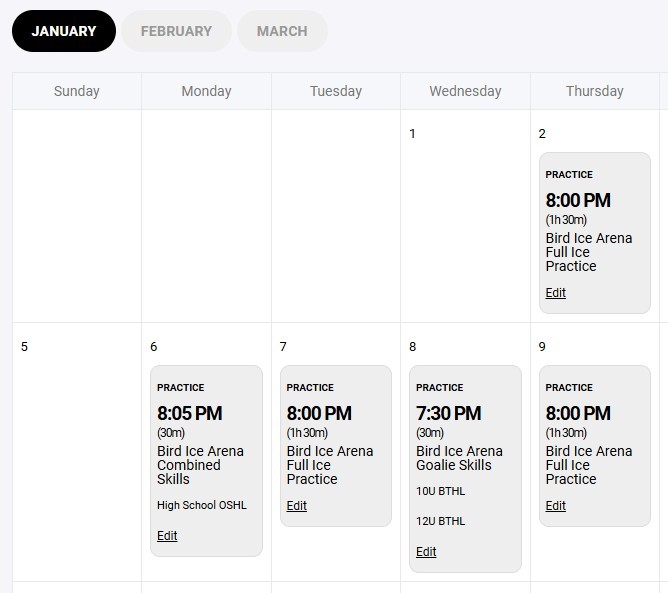668x593 pixels.
Task: Click the Sunday column header
Action: point(77,91)
